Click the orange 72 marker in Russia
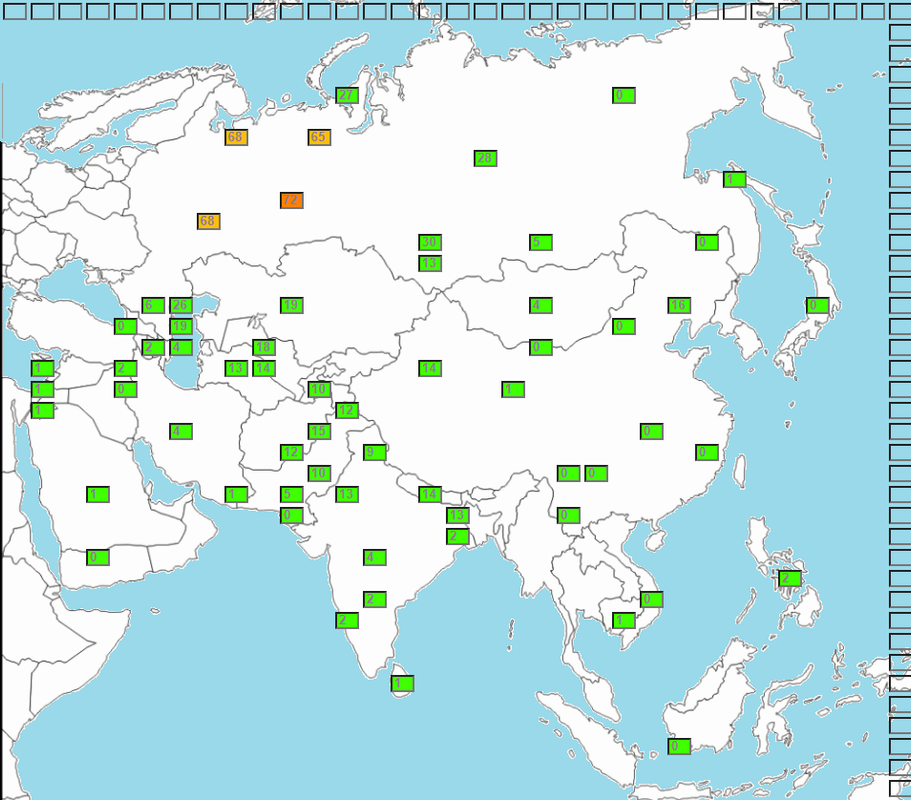This screenshot has width=911, height=800. click(292, 200)
